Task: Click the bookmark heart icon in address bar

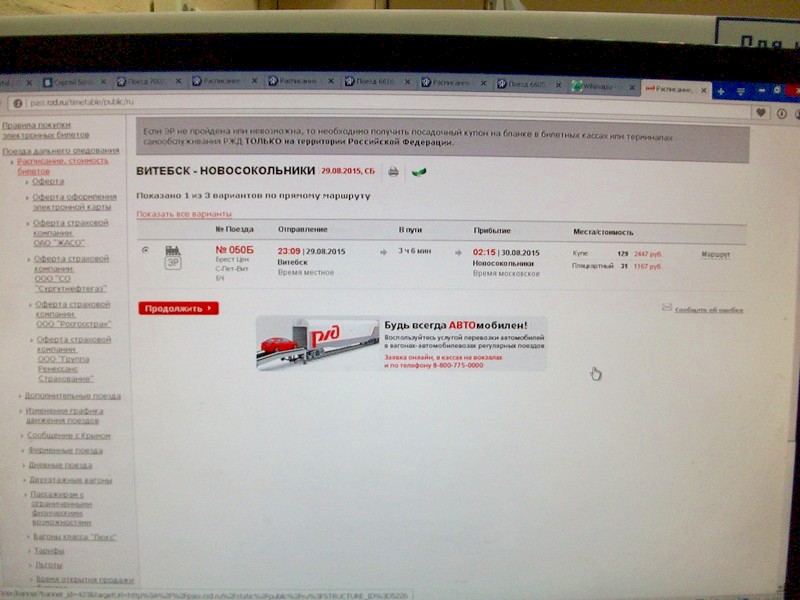Action: [x=759, y=114]
